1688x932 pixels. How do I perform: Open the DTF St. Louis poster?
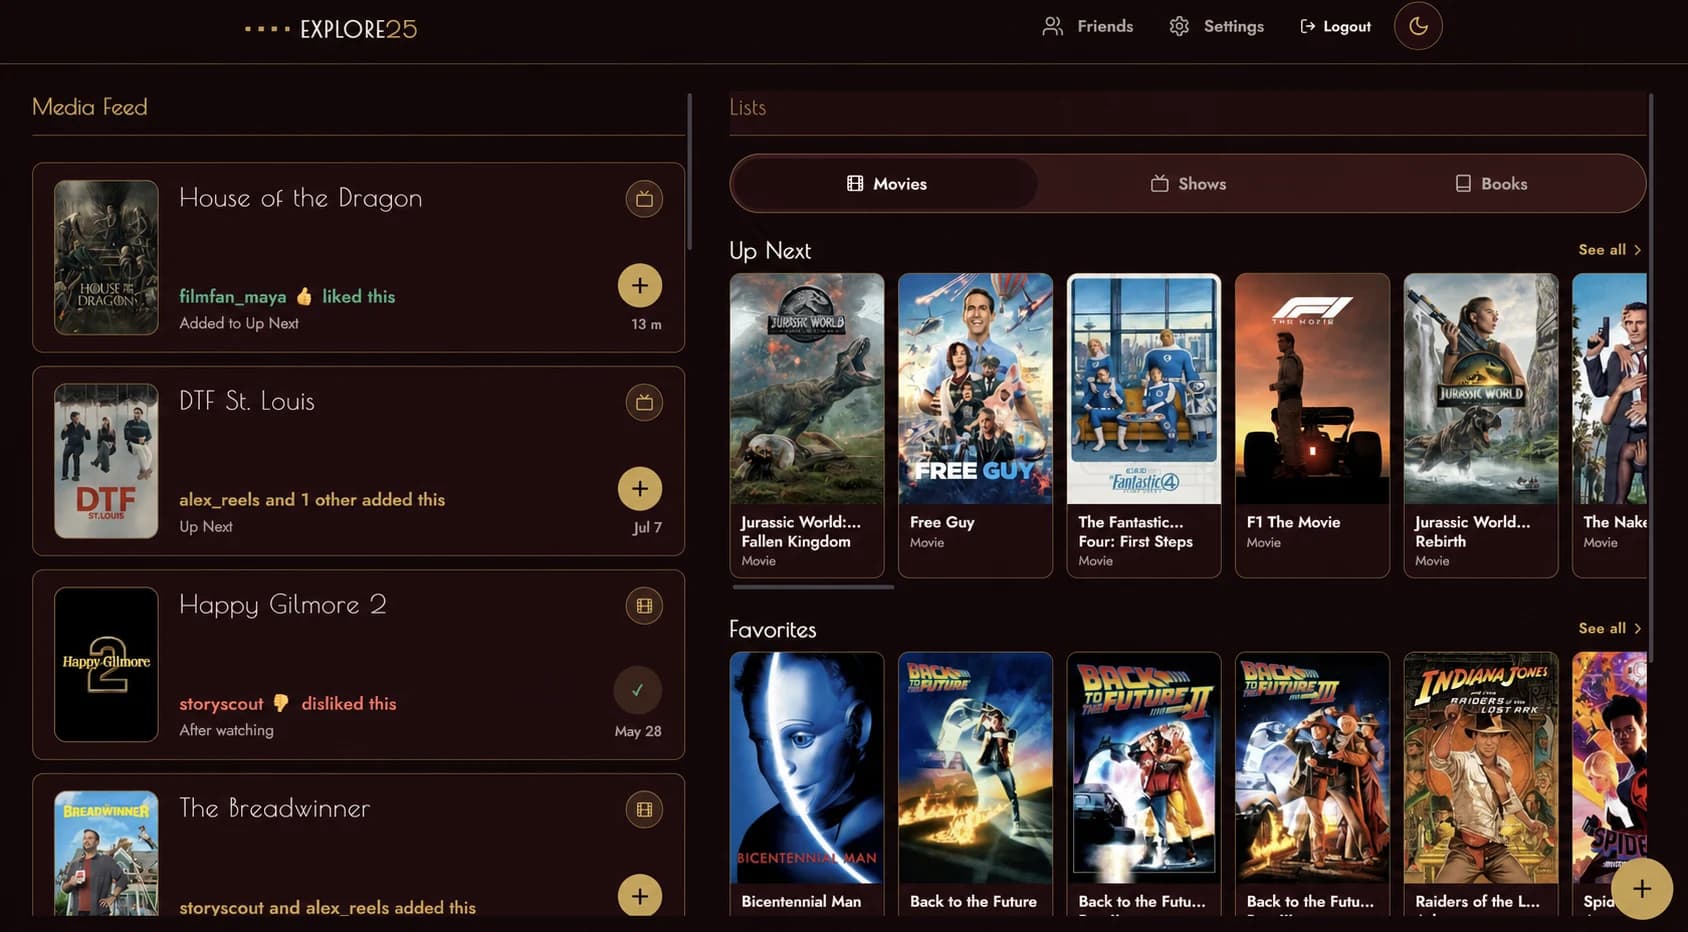point(106,461)
